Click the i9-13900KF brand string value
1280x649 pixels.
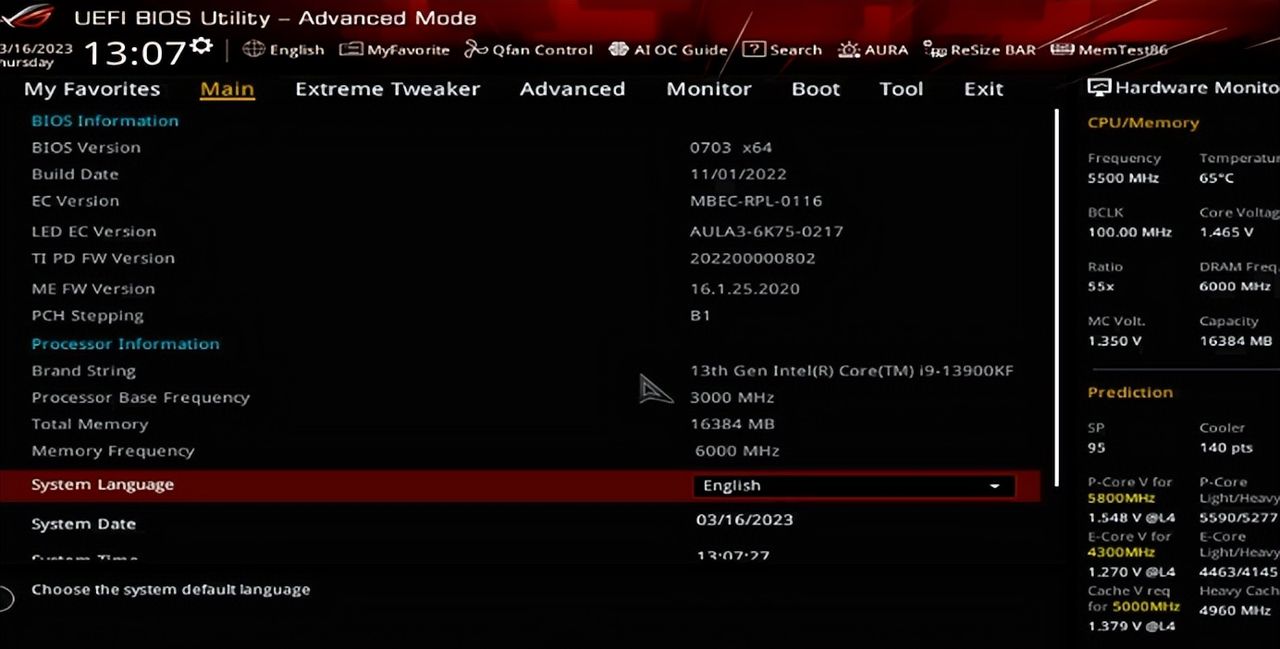tap(852, 371)
